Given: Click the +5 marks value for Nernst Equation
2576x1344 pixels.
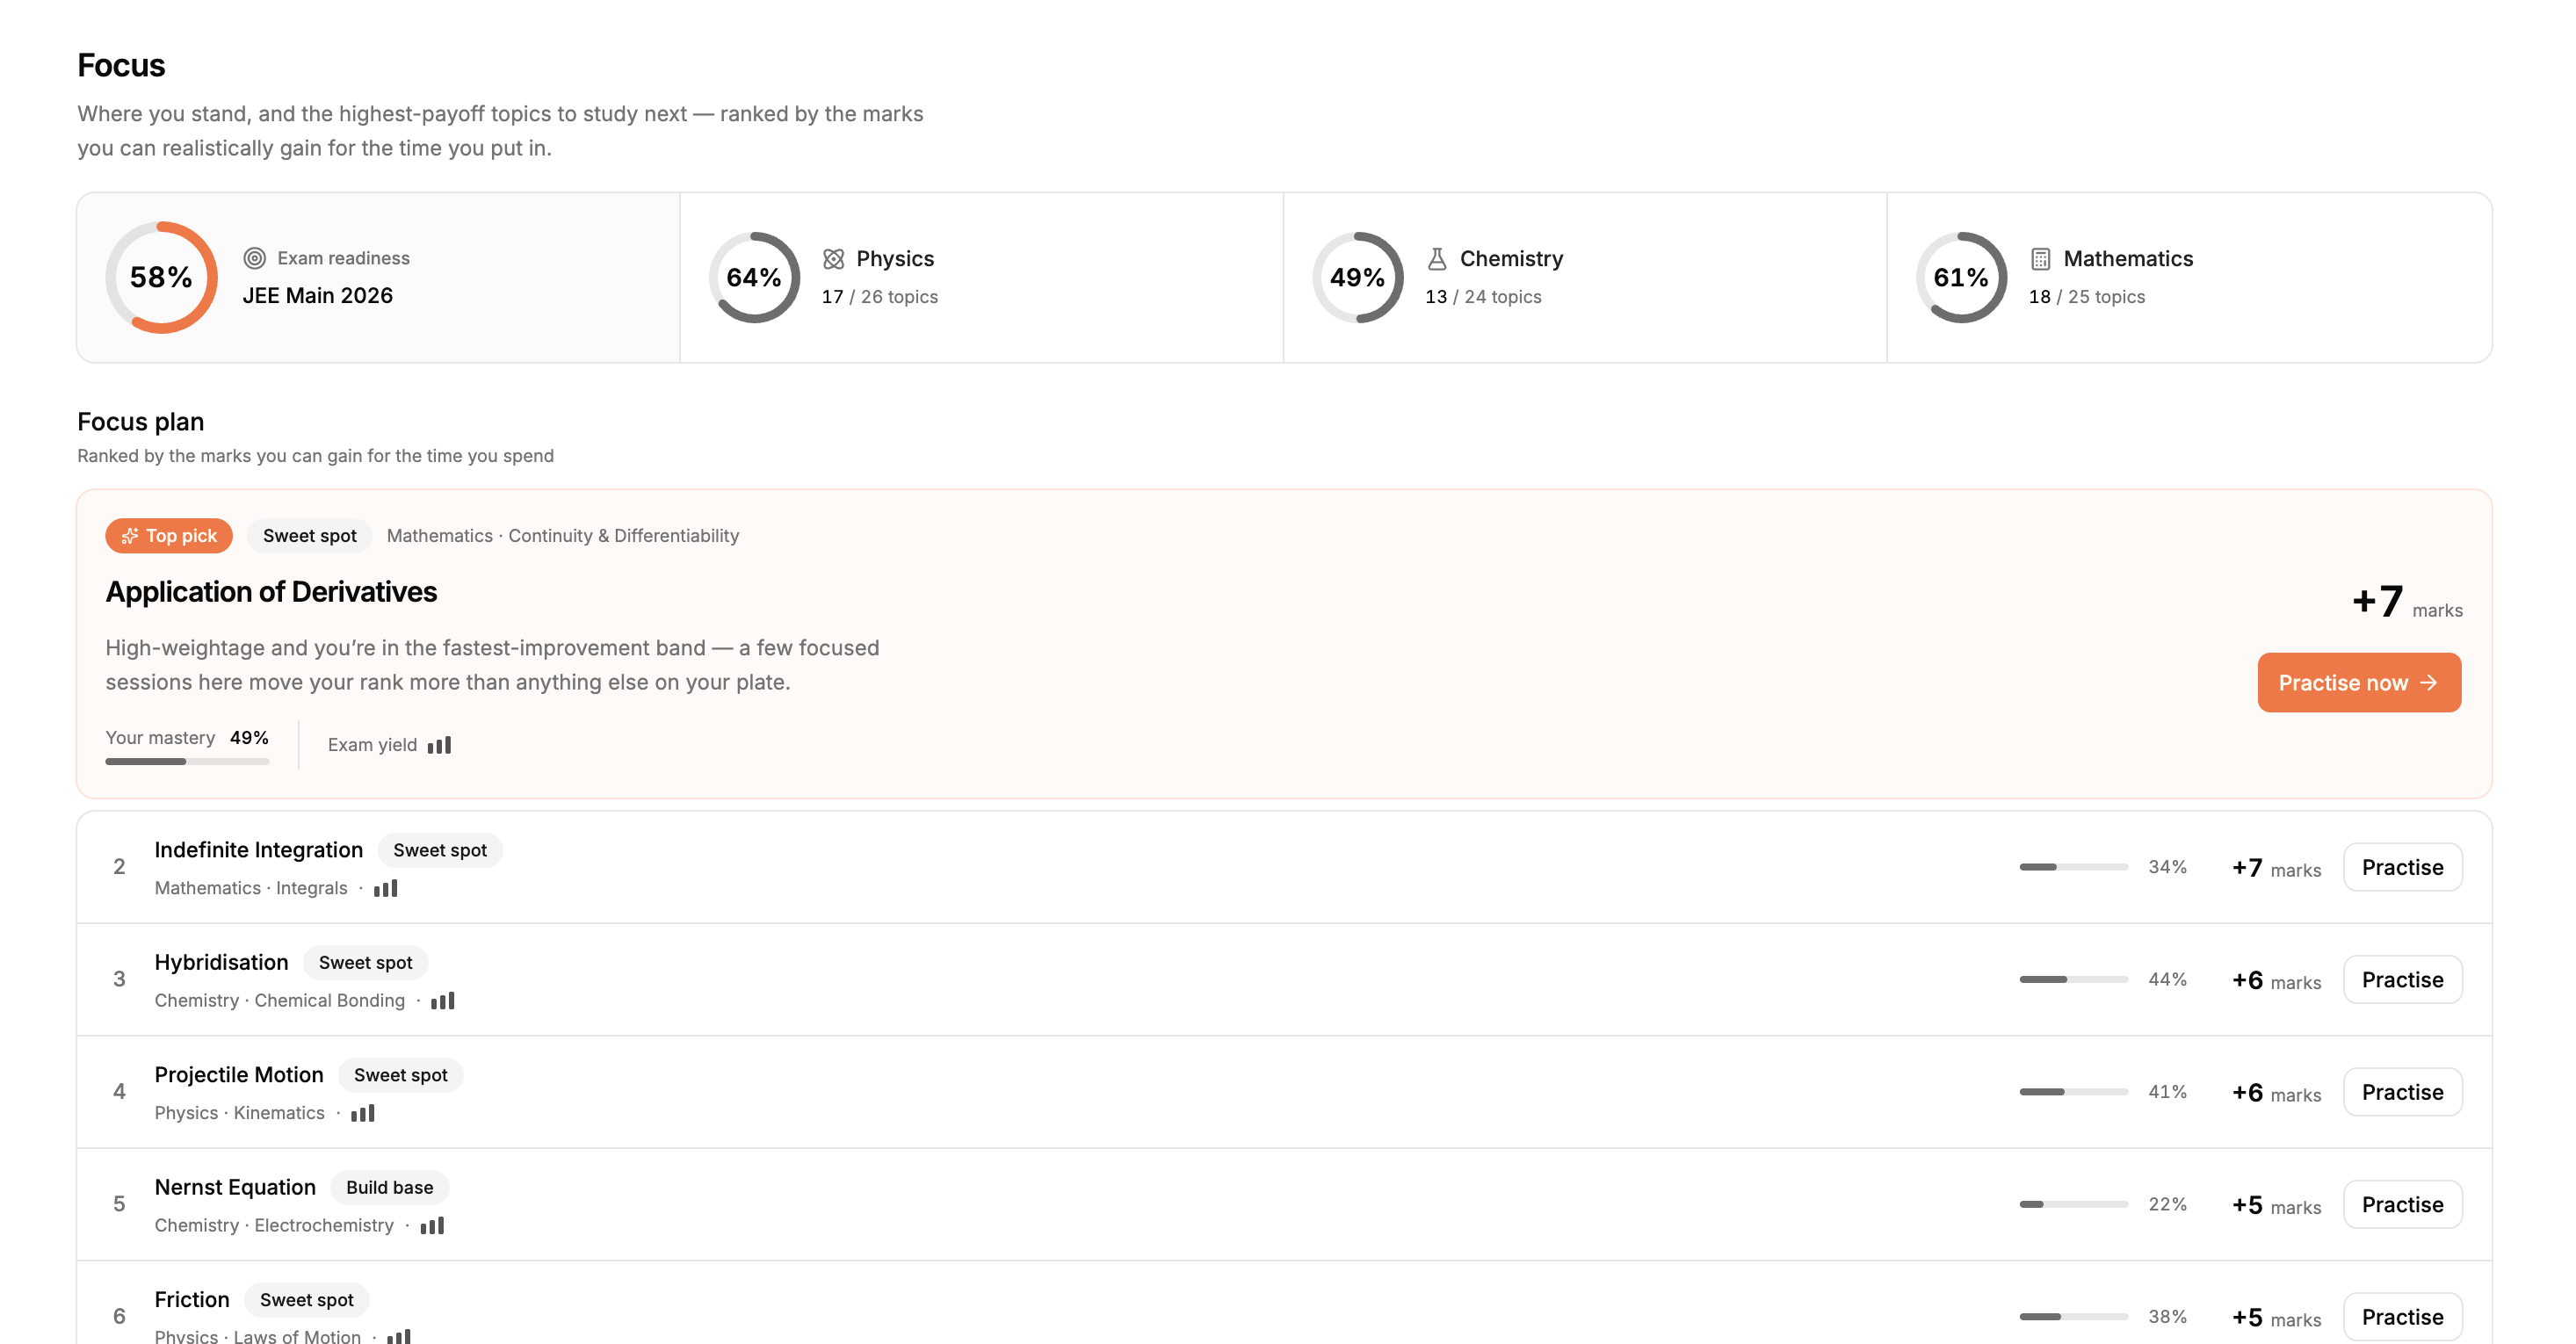Looking at the screenshot, I should click(2276, 1206).
